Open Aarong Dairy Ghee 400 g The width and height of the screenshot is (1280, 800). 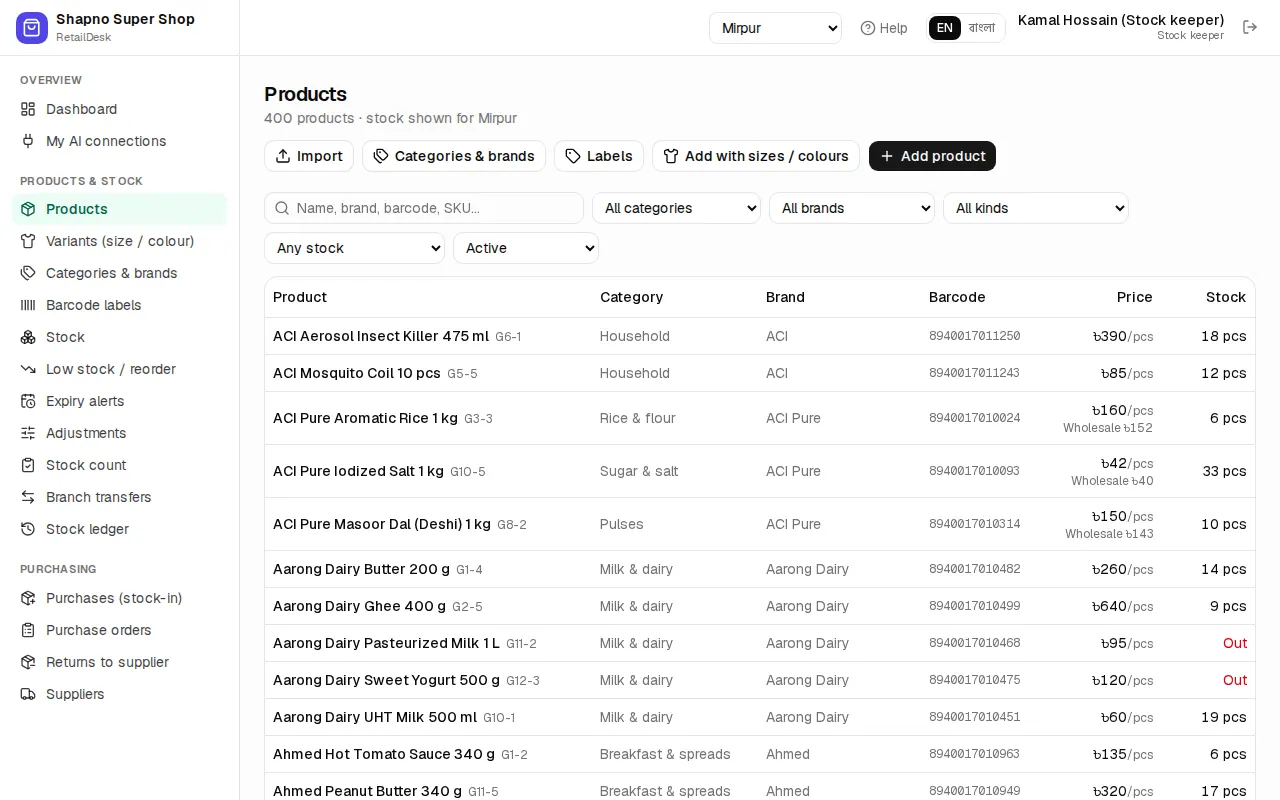point(360,606)
